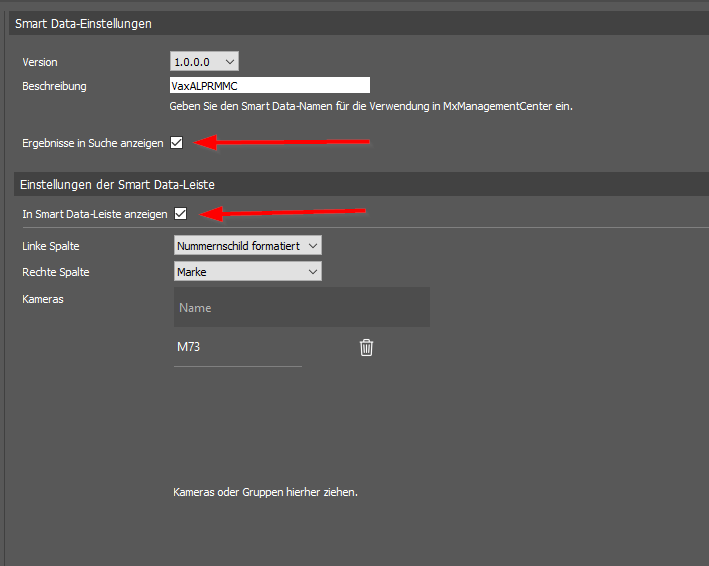Delete the M73 camera with trash icon
The image size is (709, 566).
[366, 348]
